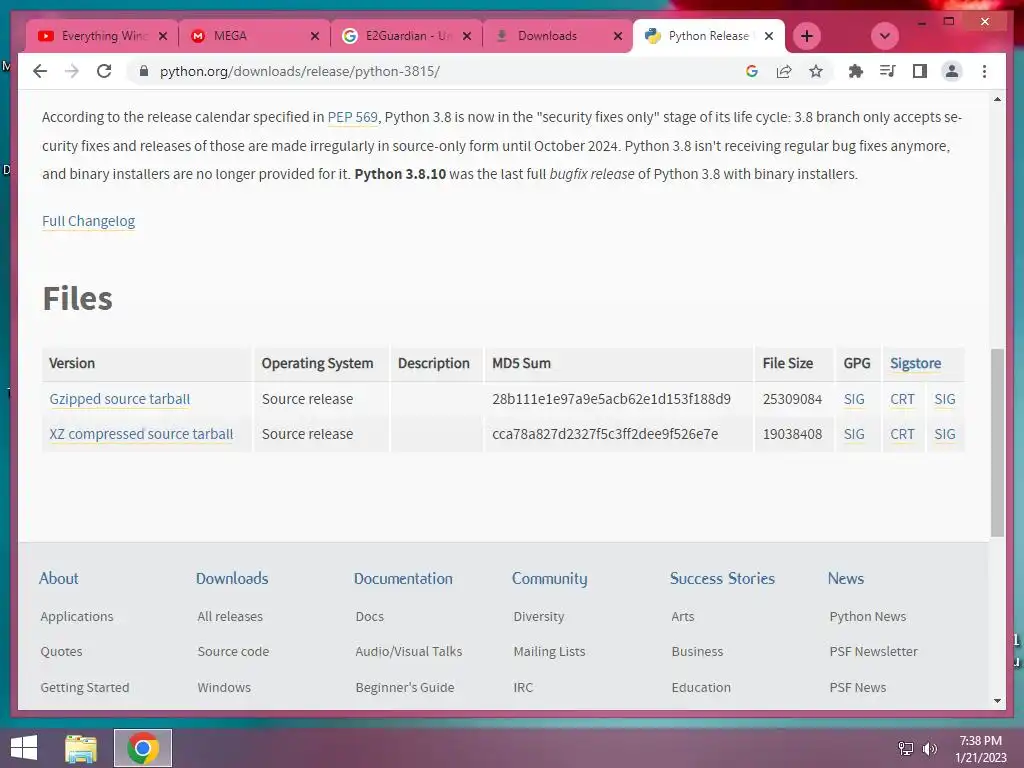The width and height of the screenshot is (1024, 768).
Task: Open Sigstore SIG for XZ tarball
Action: coord(945,434)
